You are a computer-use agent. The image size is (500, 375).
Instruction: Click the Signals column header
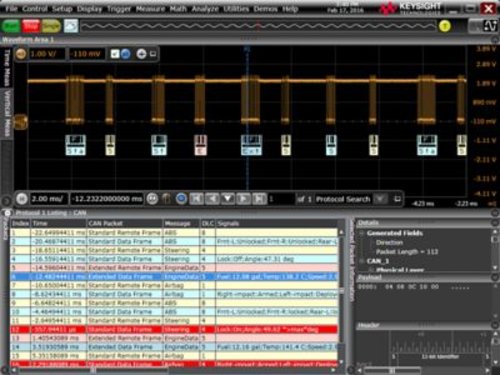click(277, 223)
